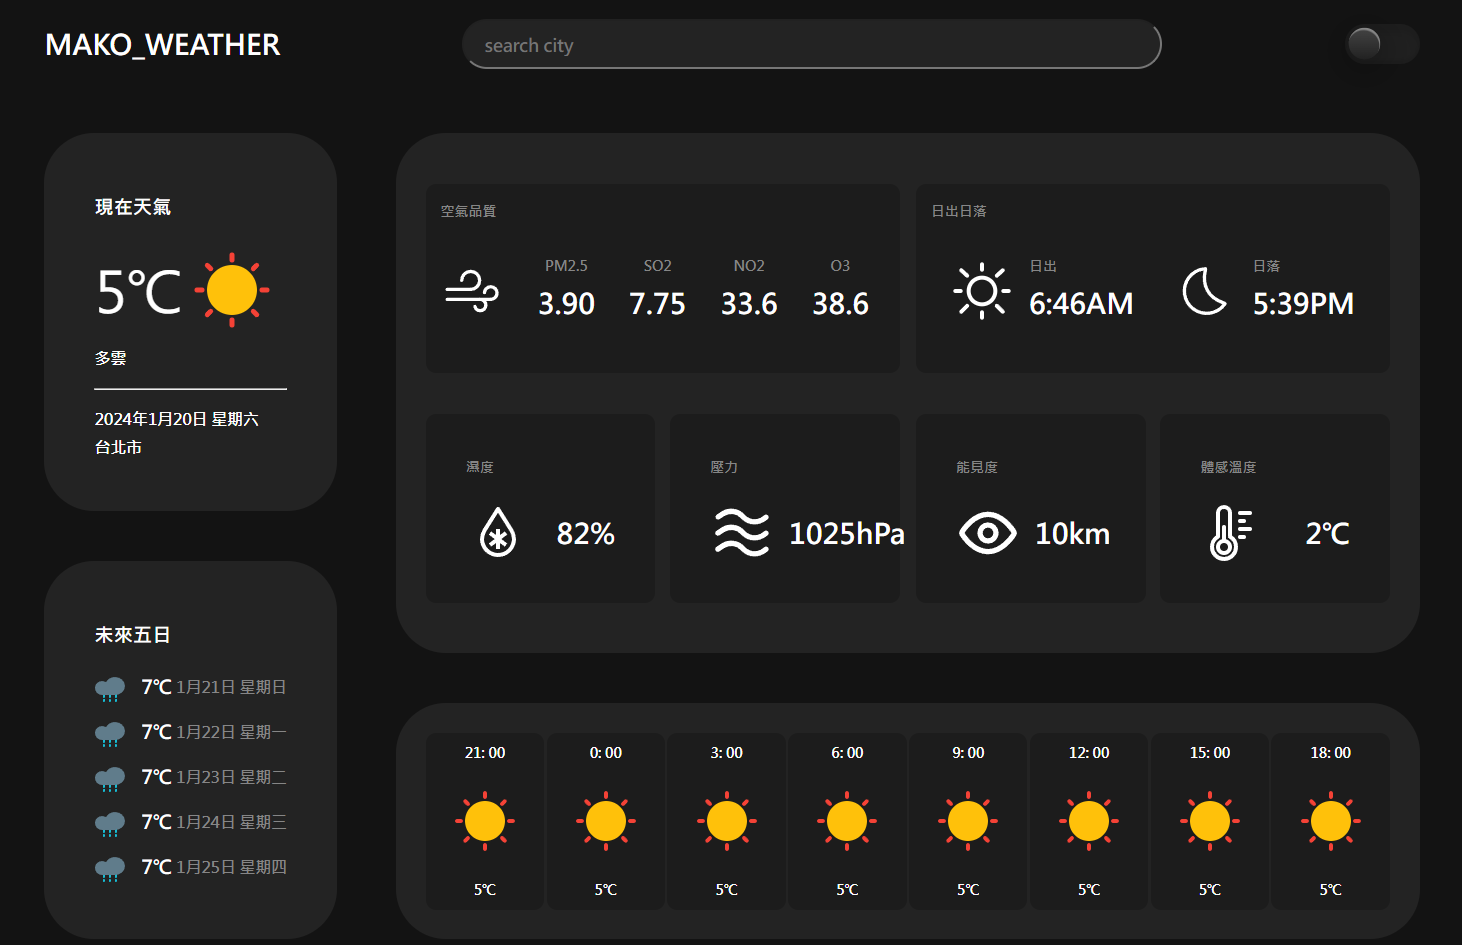Click the sunset moon icon
The width and height of the screenshot is (1462, 945).
click(x=1204, y=291)
